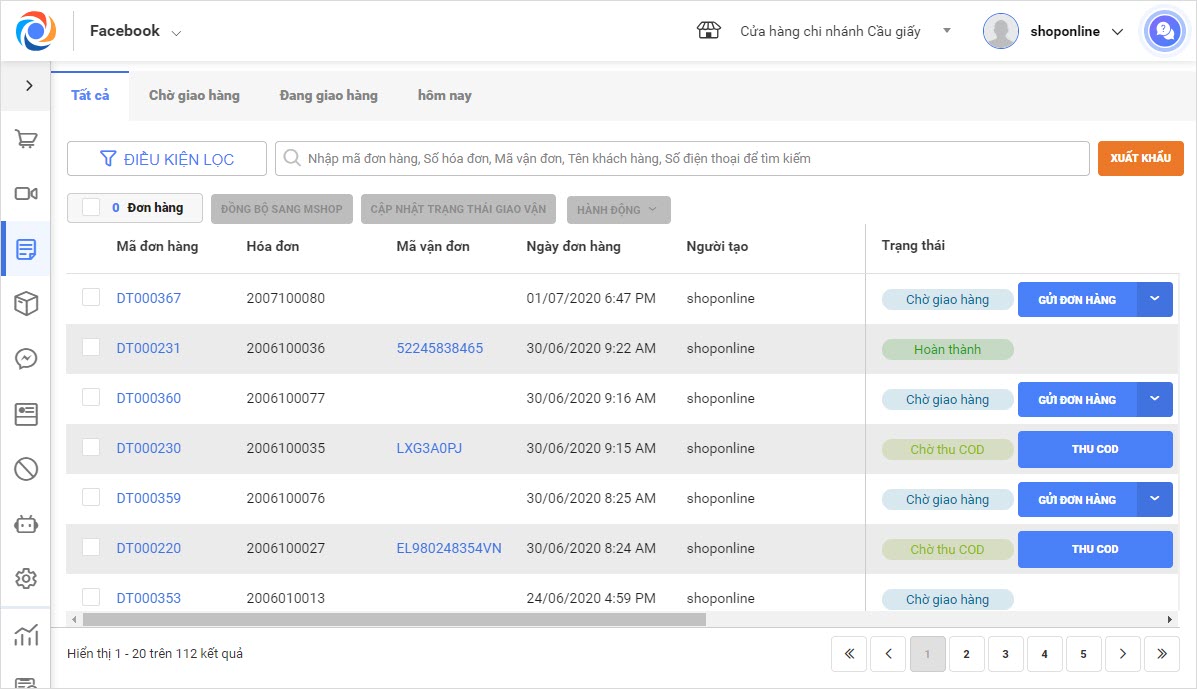Open the product box icon in sidebar
1197x689 pixels.
pos(26,304)
